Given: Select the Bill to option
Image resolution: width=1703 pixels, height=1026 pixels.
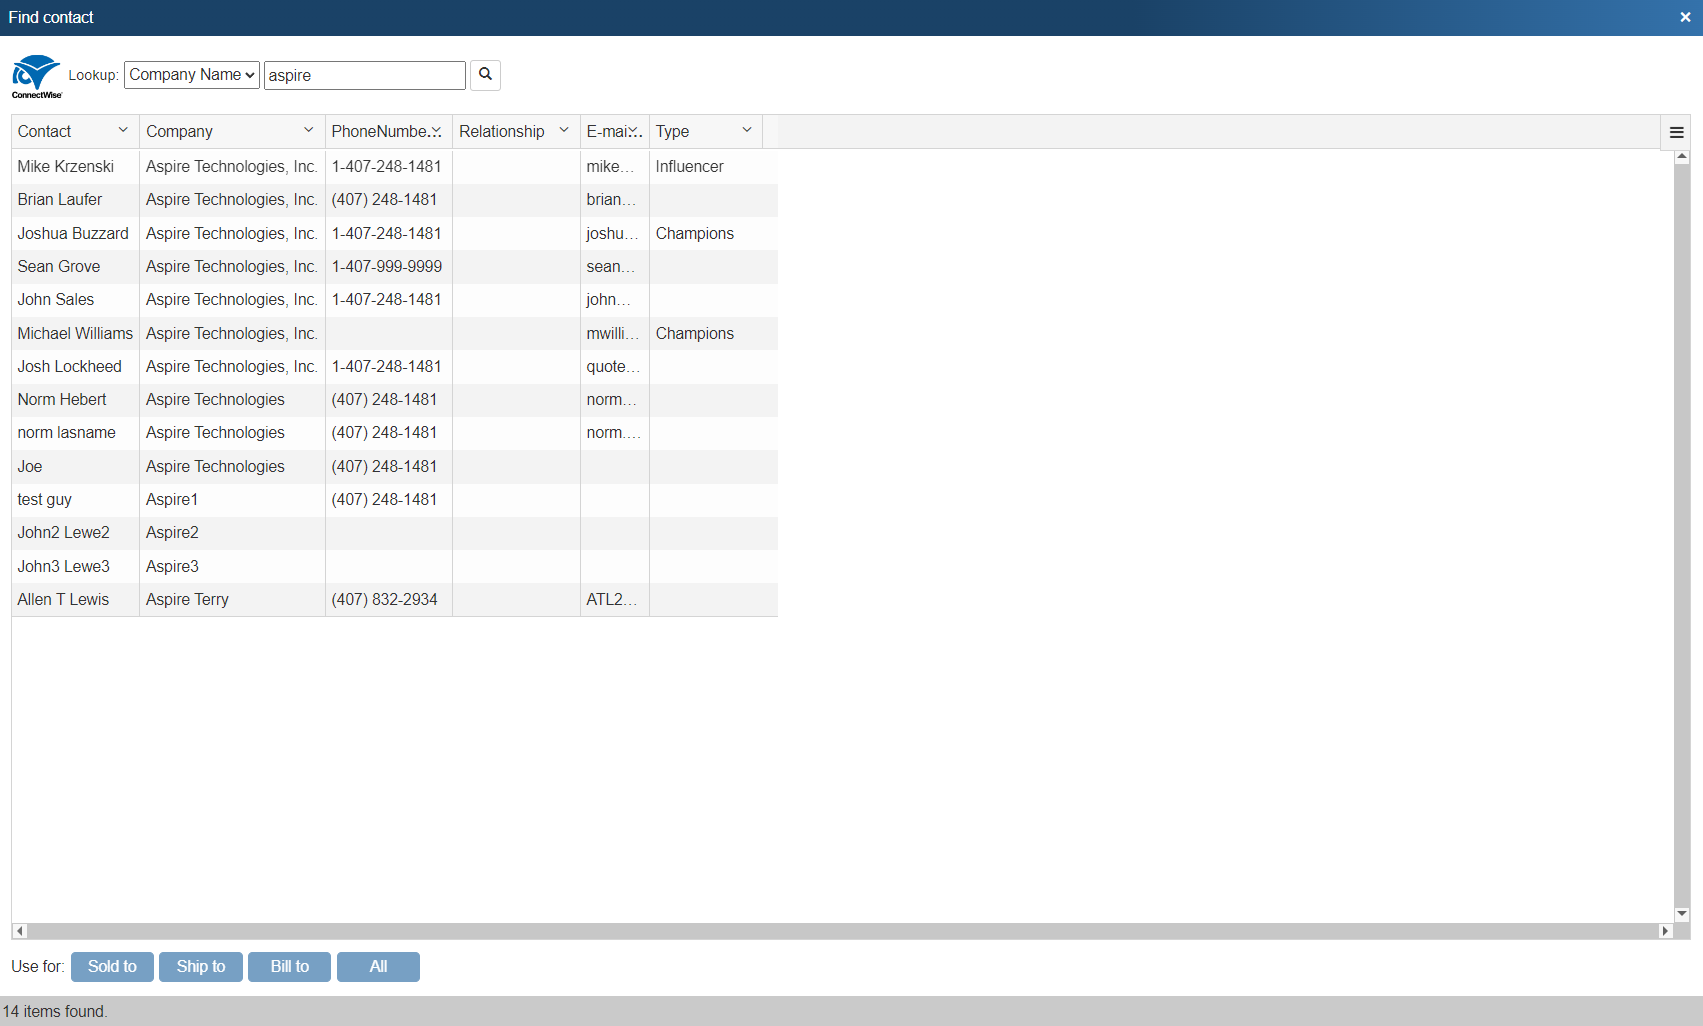Looking at the screenshot, I should pos(289,966).
